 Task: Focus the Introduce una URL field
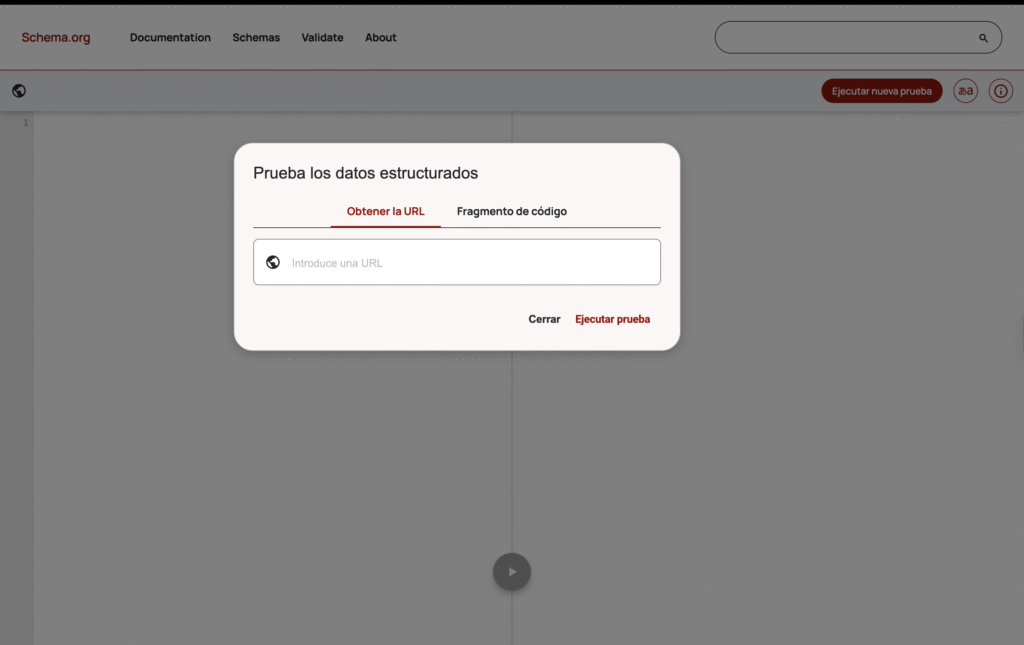pos(470,263)
